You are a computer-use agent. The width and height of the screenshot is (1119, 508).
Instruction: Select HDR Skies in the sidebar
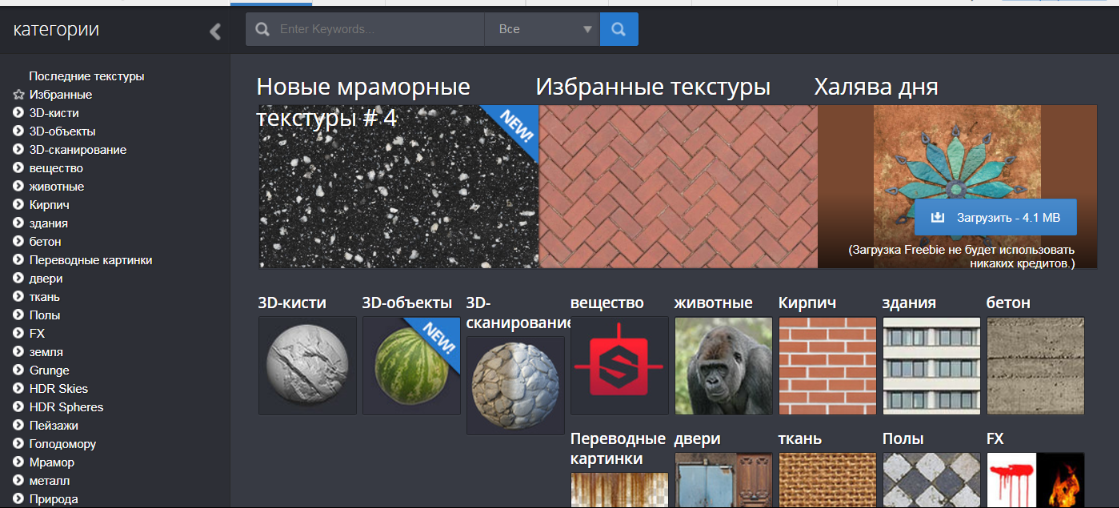tap(59, 389)
